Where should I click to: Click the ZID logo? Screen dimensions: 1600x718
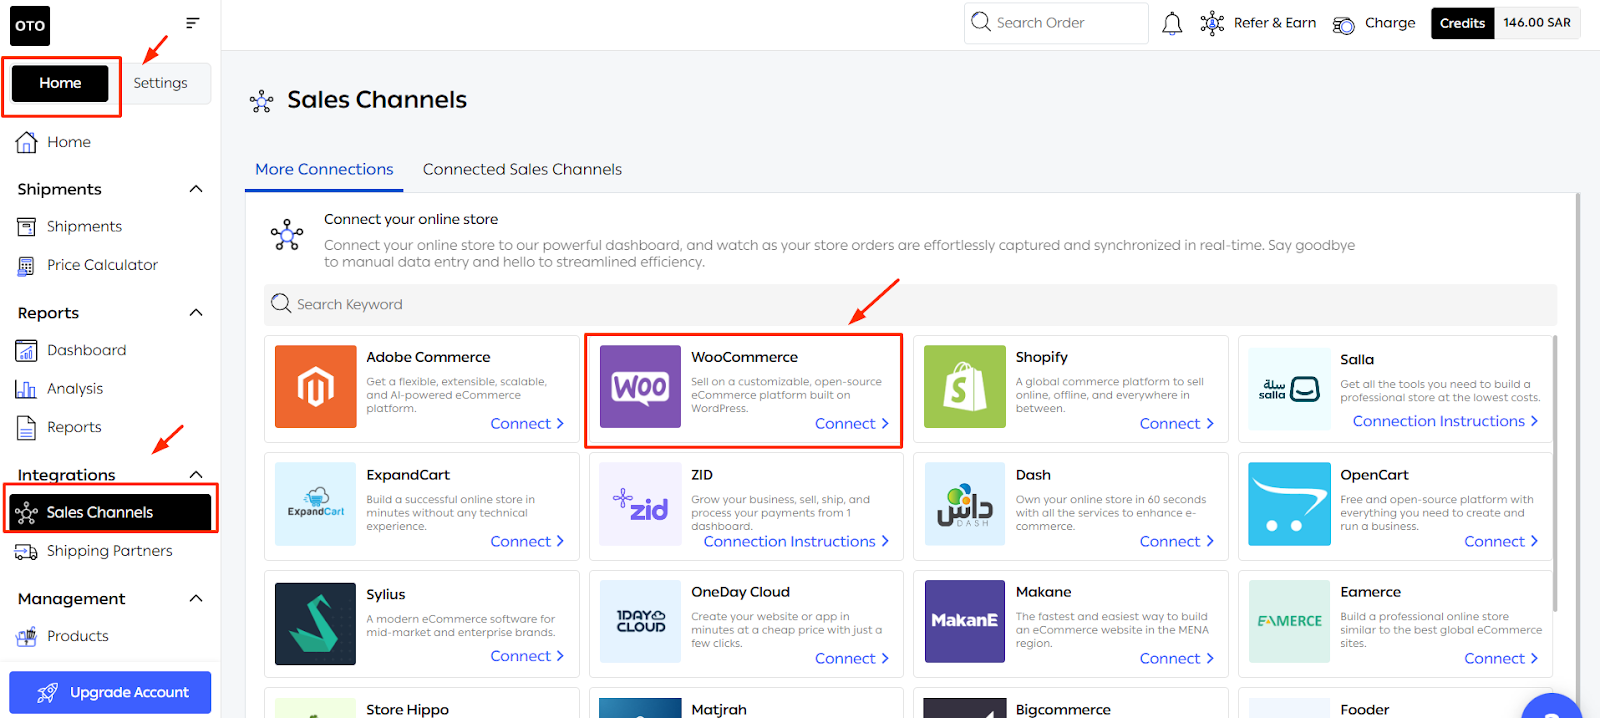click(x=640, y=504)
